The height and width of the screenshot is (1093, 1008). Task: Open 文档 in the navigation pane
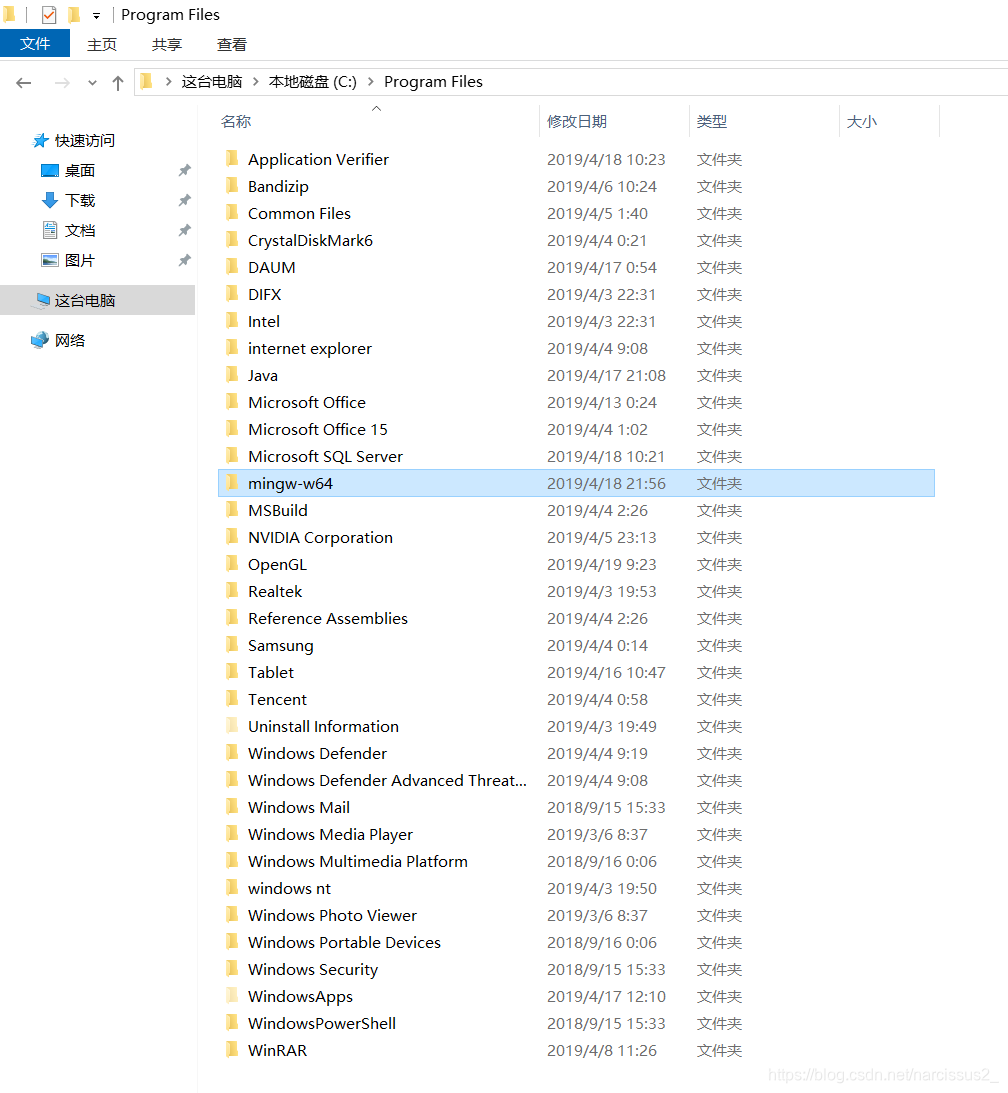coord(79,231)
